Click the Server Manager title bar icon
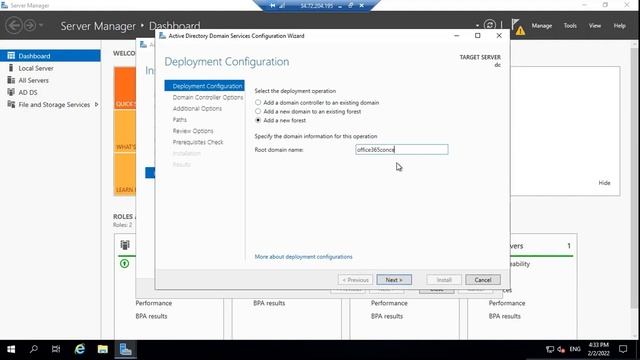The width and height of the screenshot is (640, 360). [4, 5]
